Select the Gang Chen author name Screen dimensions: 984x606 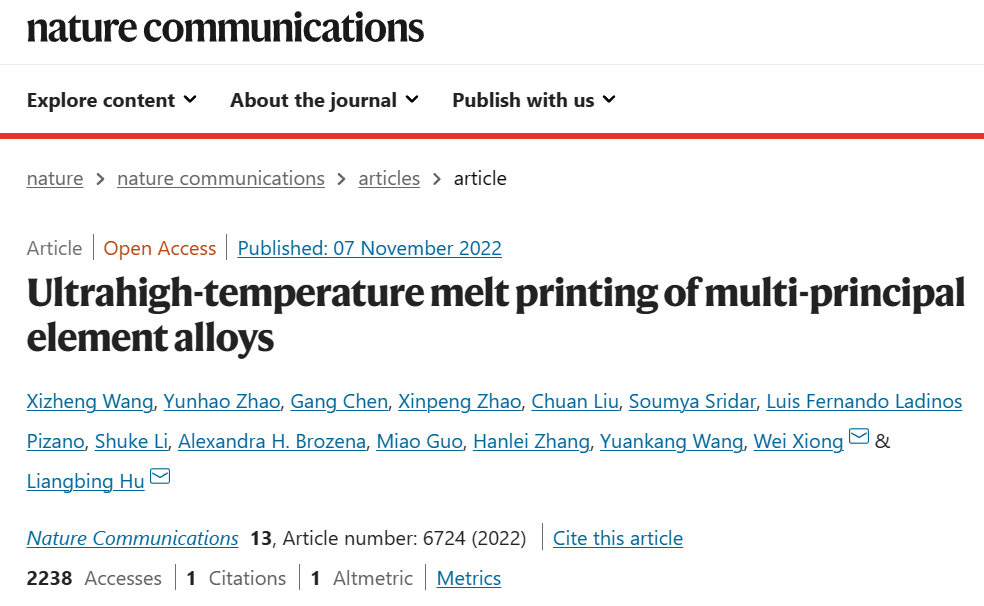tap(339, 401)
